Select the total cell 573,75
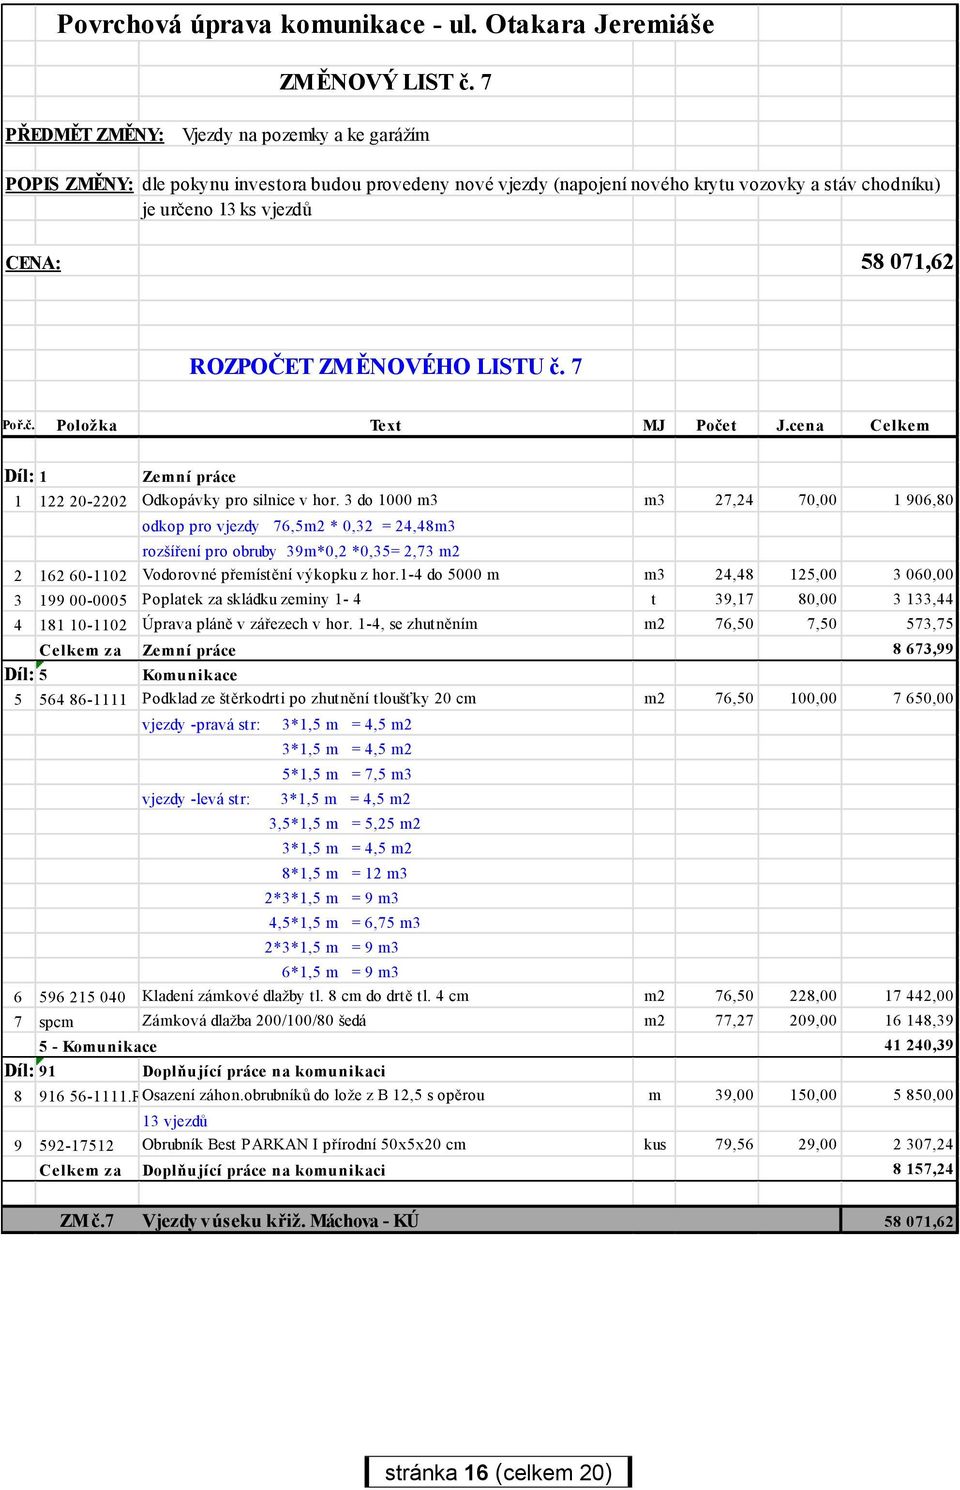The height and width of the screenshot is (1490, 960). point(929,624)
